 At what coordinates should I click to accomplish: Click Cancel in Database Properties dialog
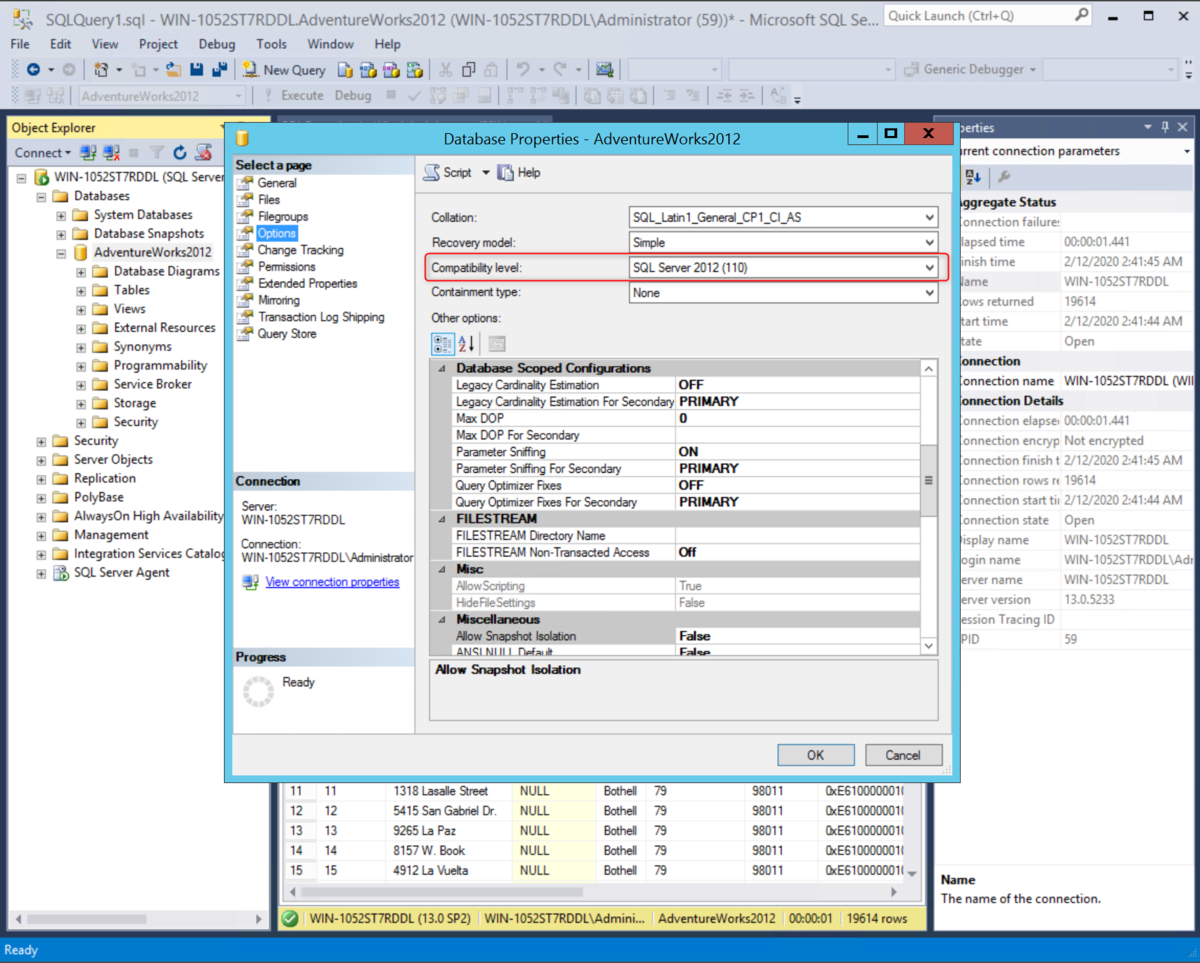(903, 755)
